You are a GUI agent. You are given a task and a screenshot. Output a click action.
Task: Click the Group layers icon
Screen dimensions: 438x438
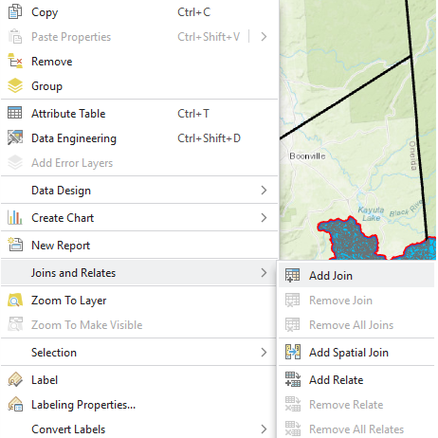(15, 86)
